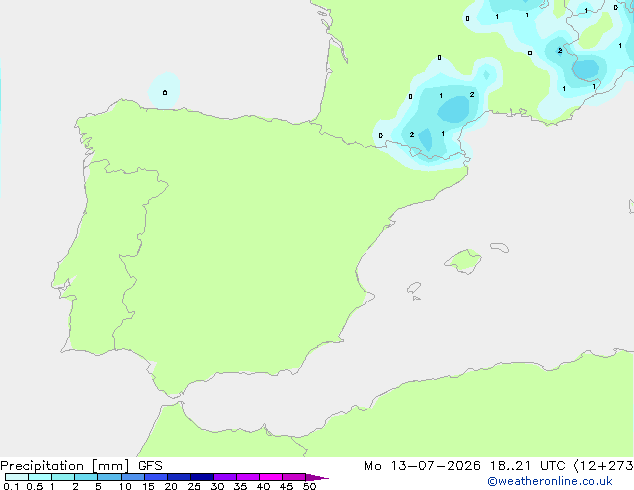Pick the legend swatch between 30 and 35
Screen dimensions: 634x490
[225, 477]
